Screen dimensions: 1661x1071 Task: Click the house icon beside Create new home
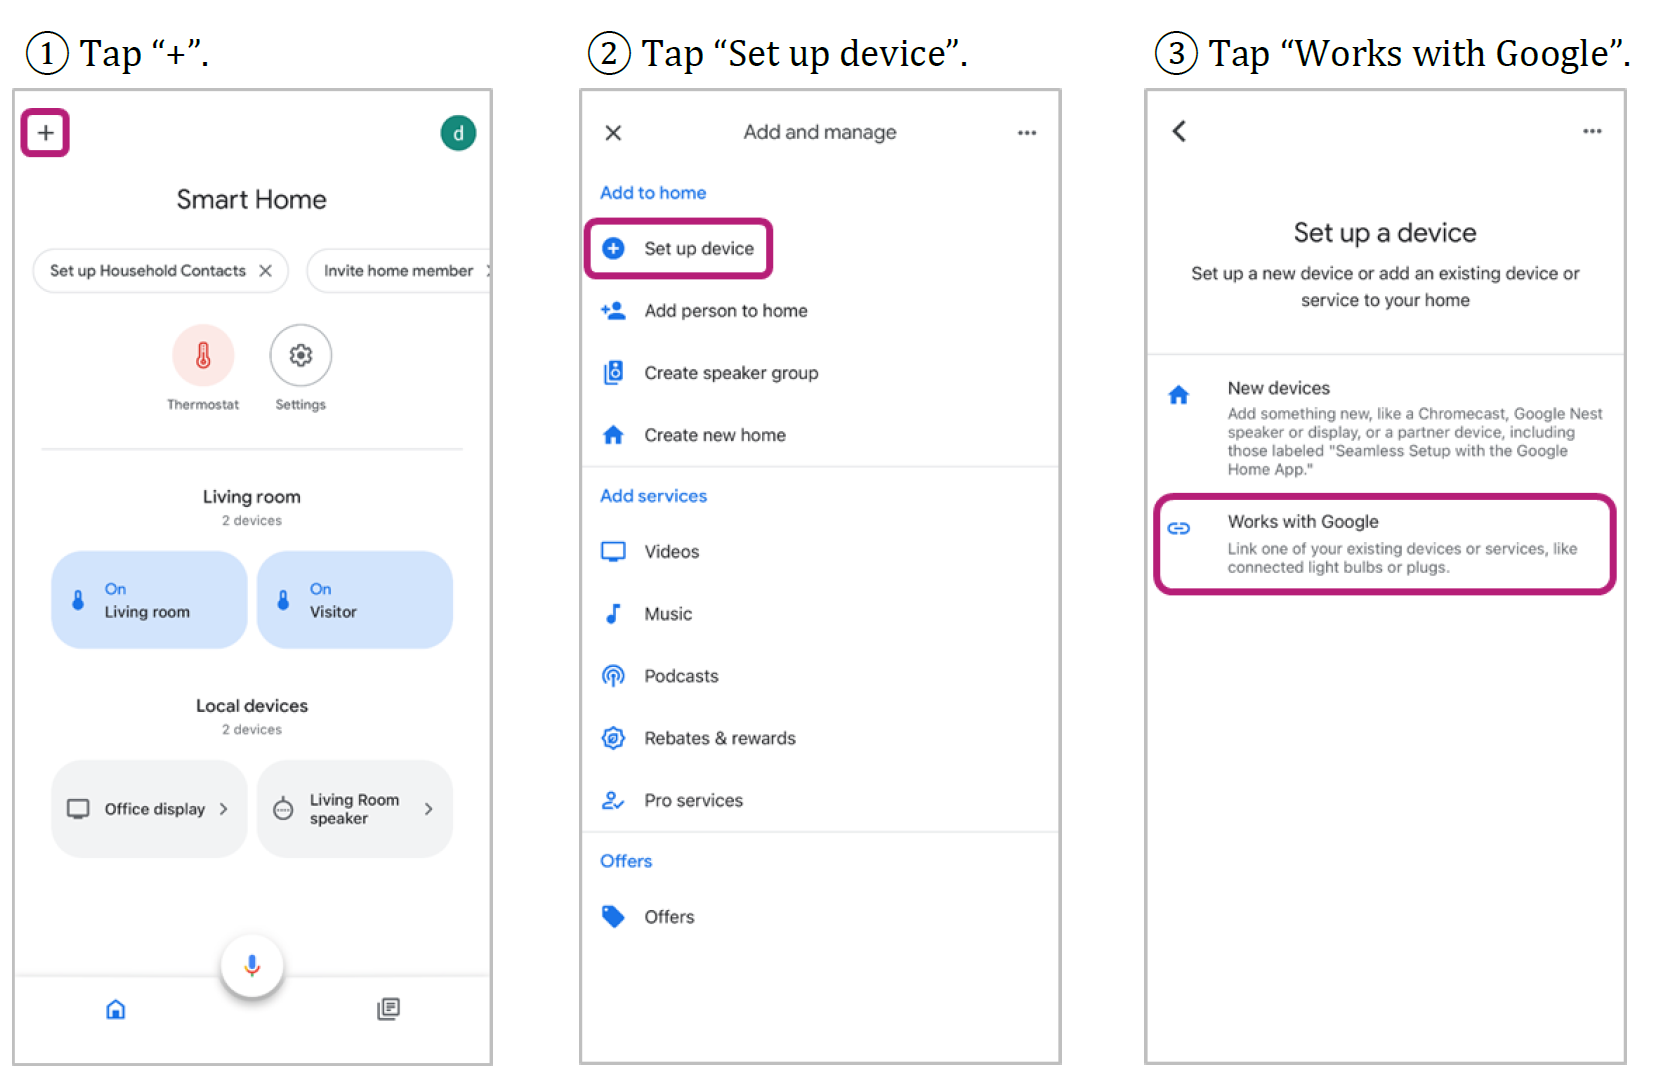pyautogui.click(x=613, y=435)
